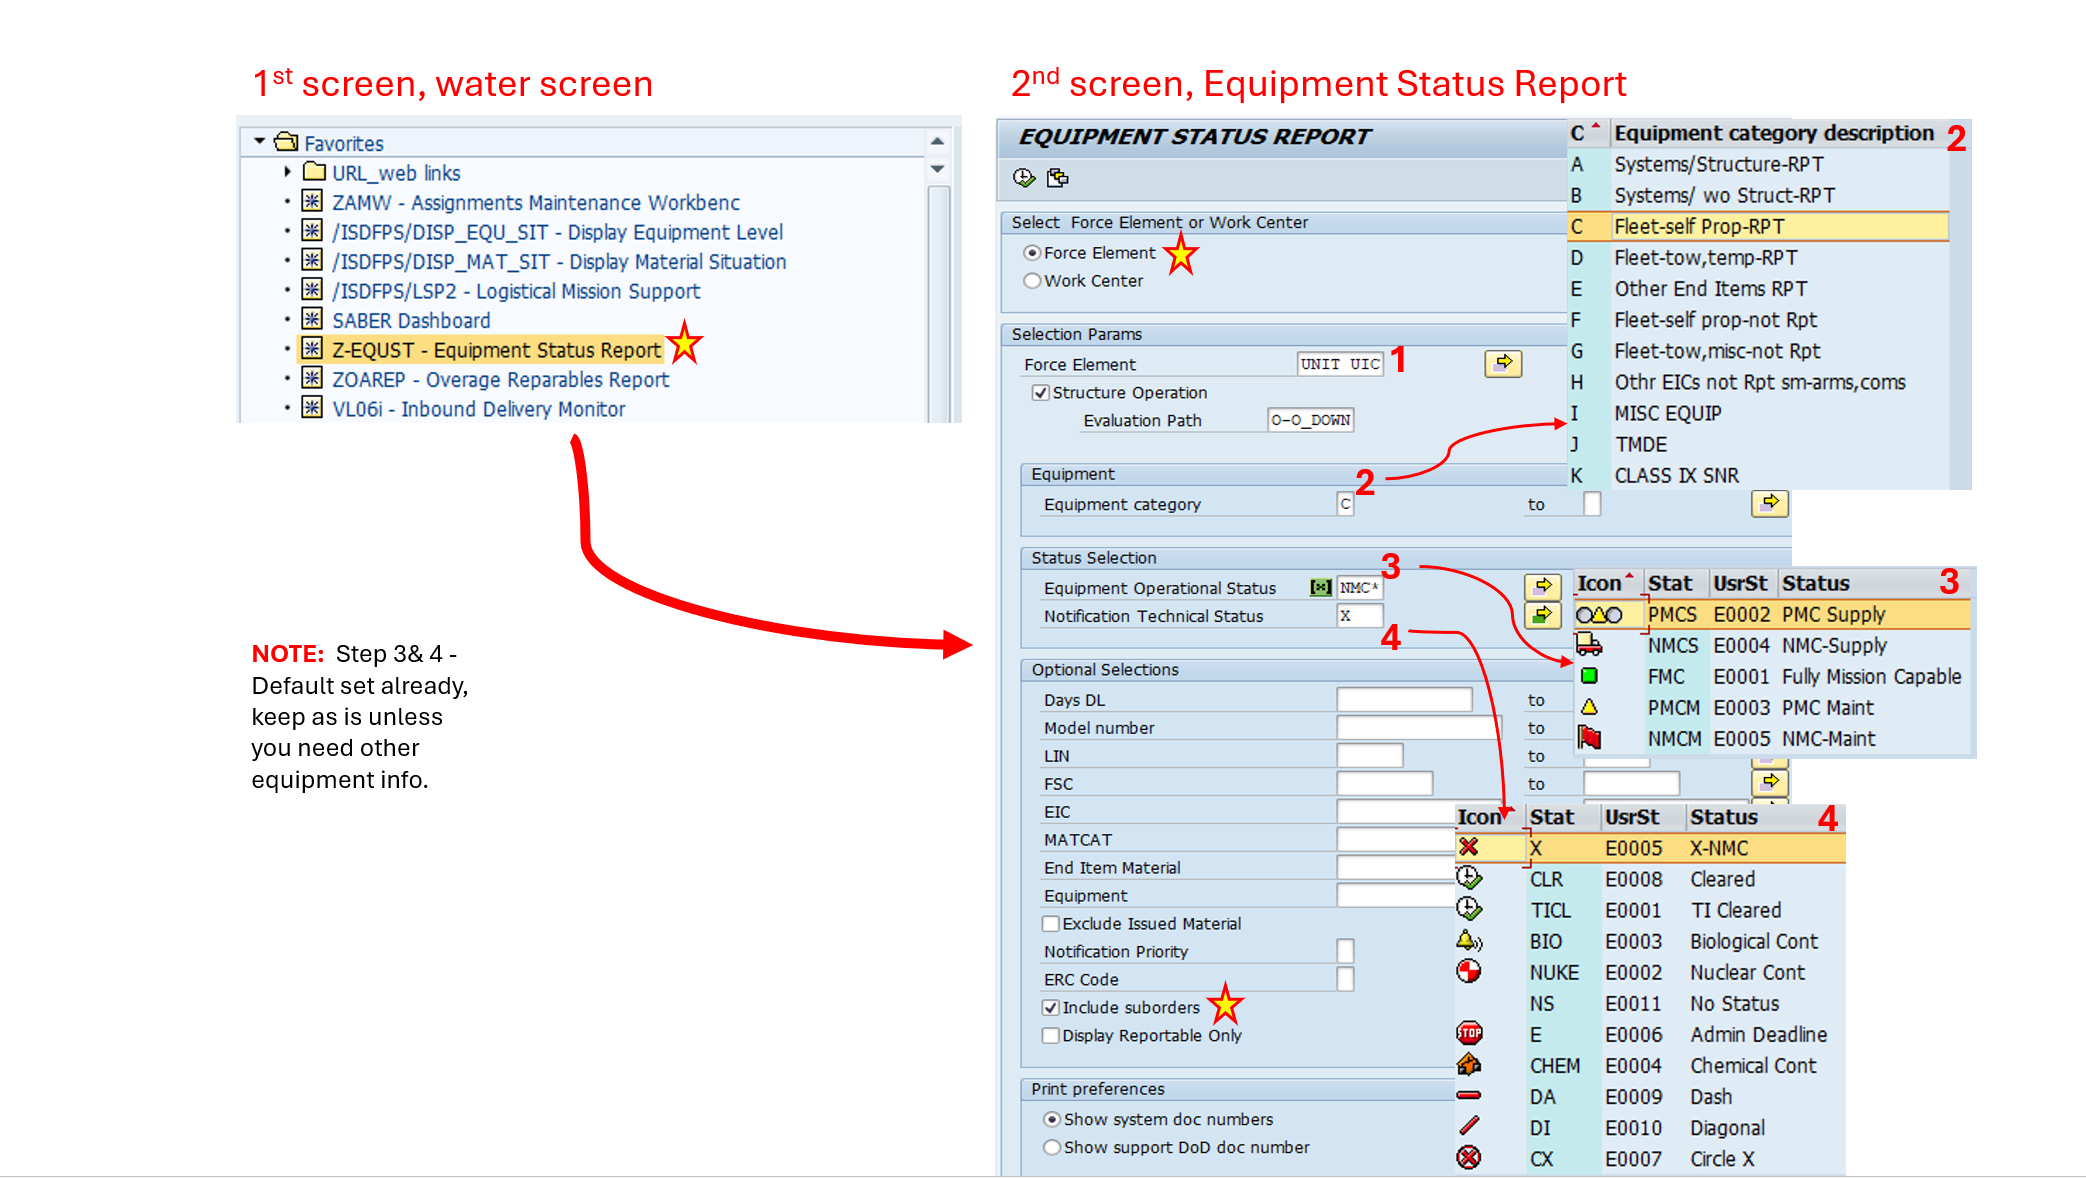Choose category I MISC EQUIP
The width and height of the screenshot is (2086, 1178).
point(1758,413)
